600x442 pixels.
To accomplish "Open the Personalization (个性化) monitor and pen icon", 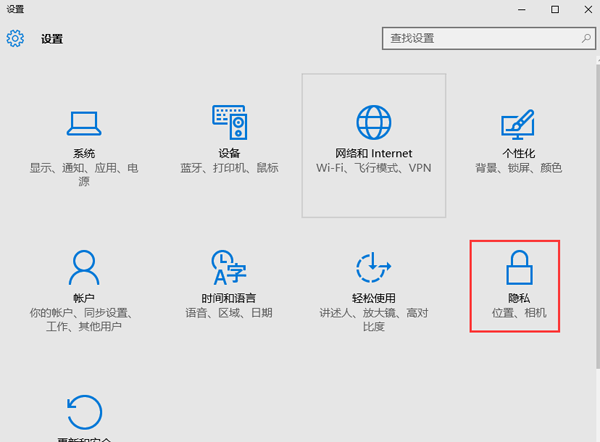I will tap(518, 124).
